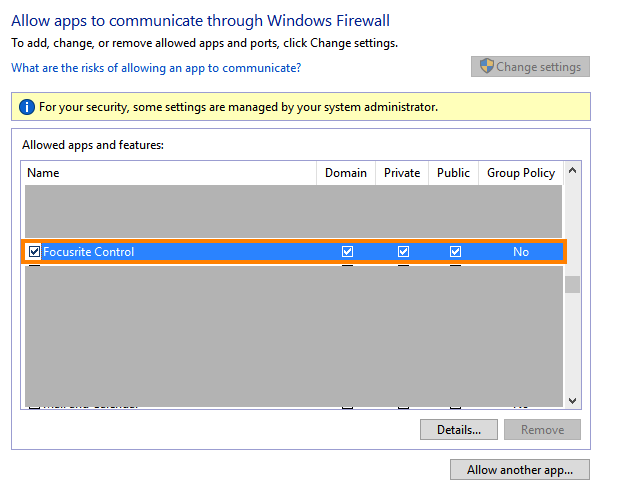Open the risks of allowing an app link
The width and height of the screenshot is (639, 495).
(156, 68)
